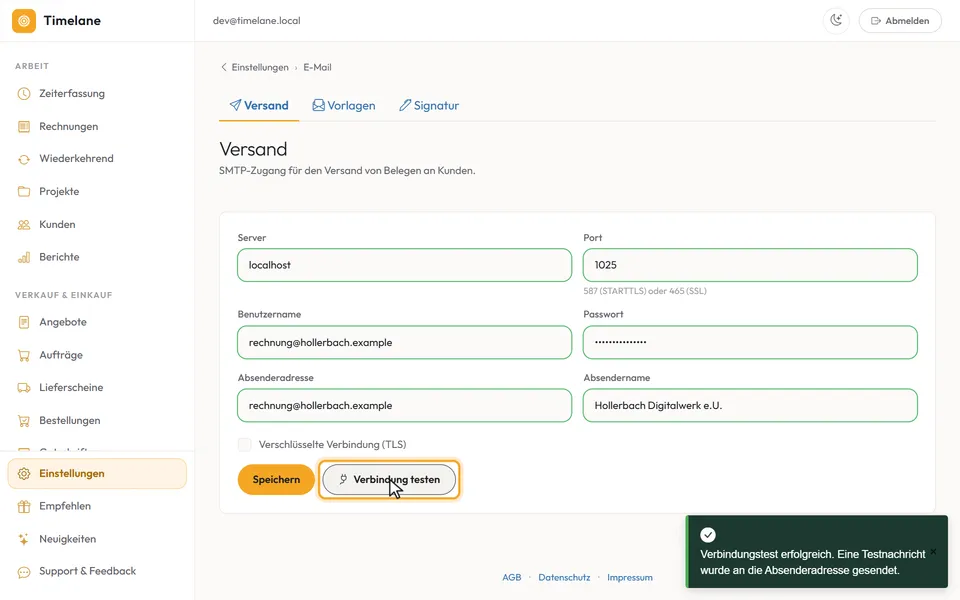Viewport: 960px width, 600px height.
Task: Click the Signatur pen icon
Action: pos(405,105)
